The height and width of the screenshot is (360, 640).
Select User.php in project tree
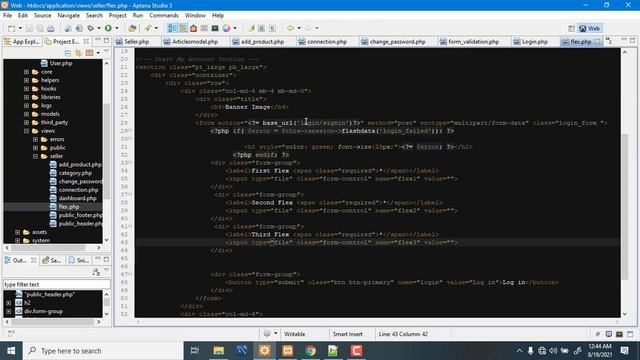(60, 63)
